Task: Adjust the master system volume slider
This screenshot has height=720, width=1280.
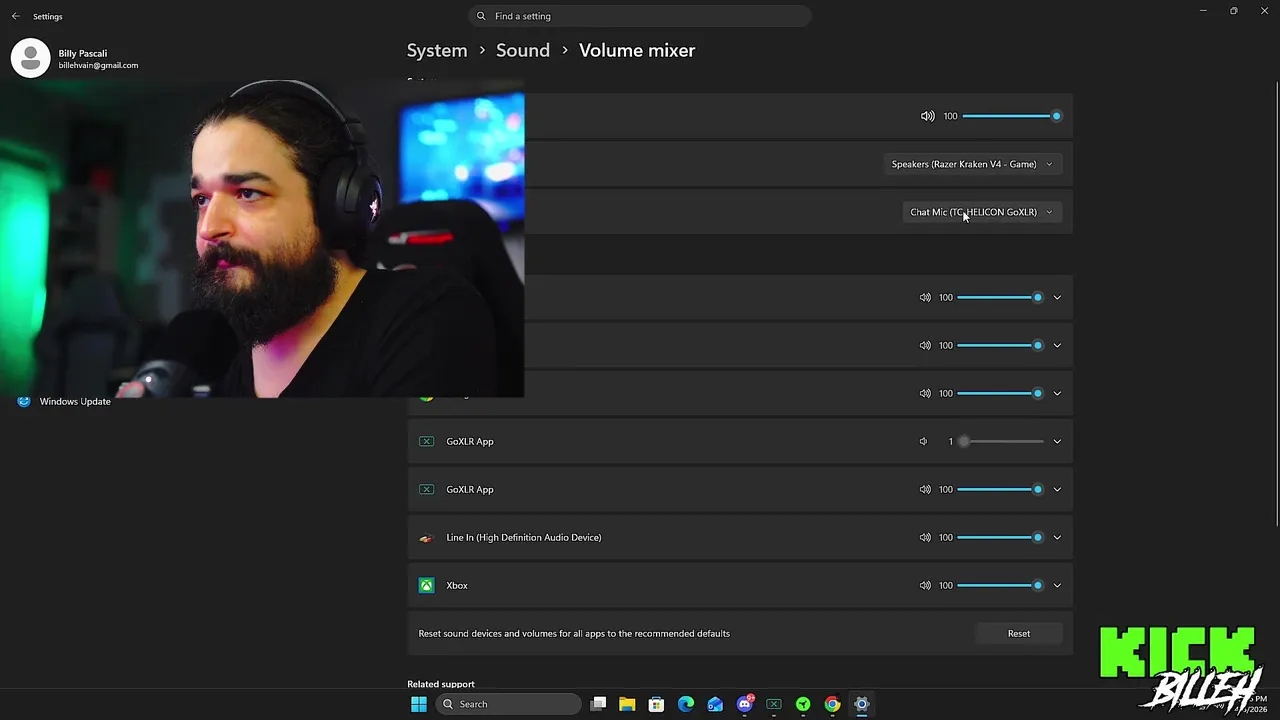Action: tap(1012, 116)
